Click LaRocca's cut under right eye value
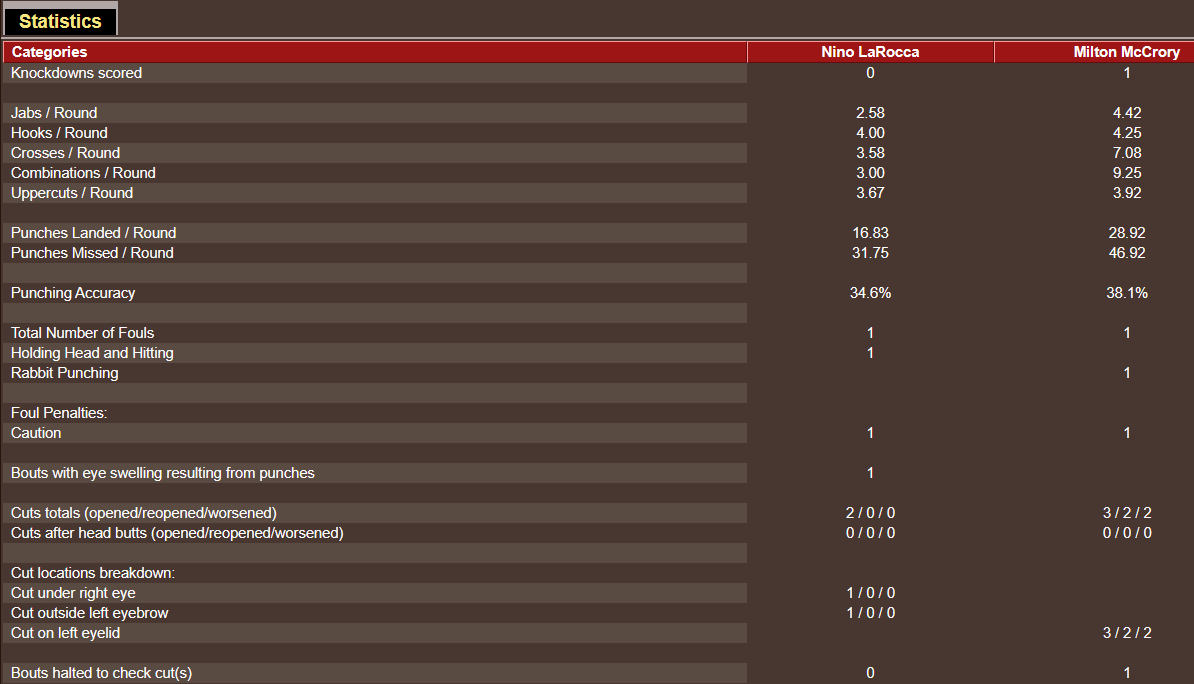 click(x=870, y=593)
